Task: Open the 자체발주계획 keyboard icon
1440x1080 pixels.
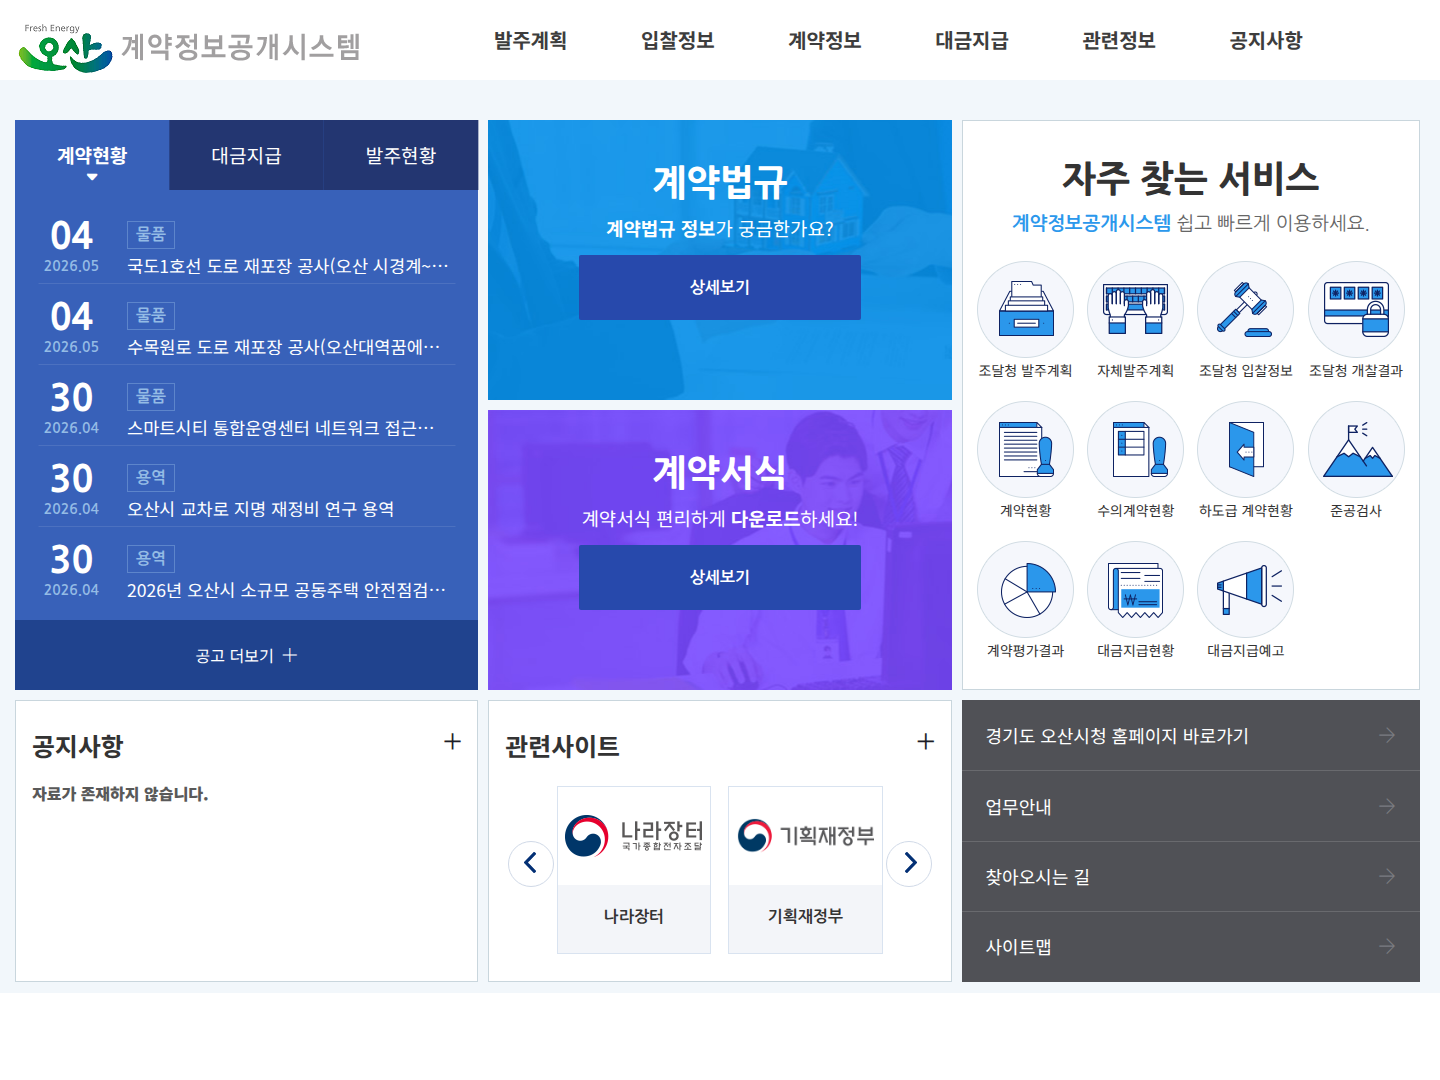Action: click(1135, 310)
